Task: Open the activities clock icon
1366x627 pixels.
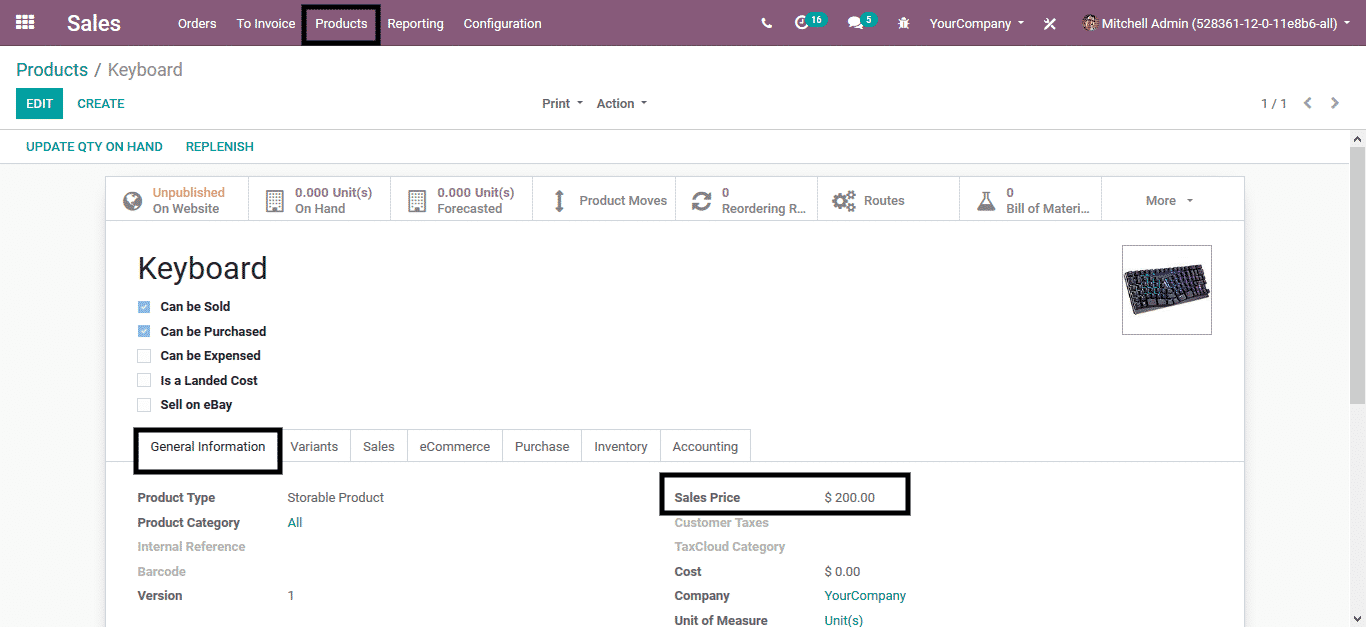Action: coord(802,23)
